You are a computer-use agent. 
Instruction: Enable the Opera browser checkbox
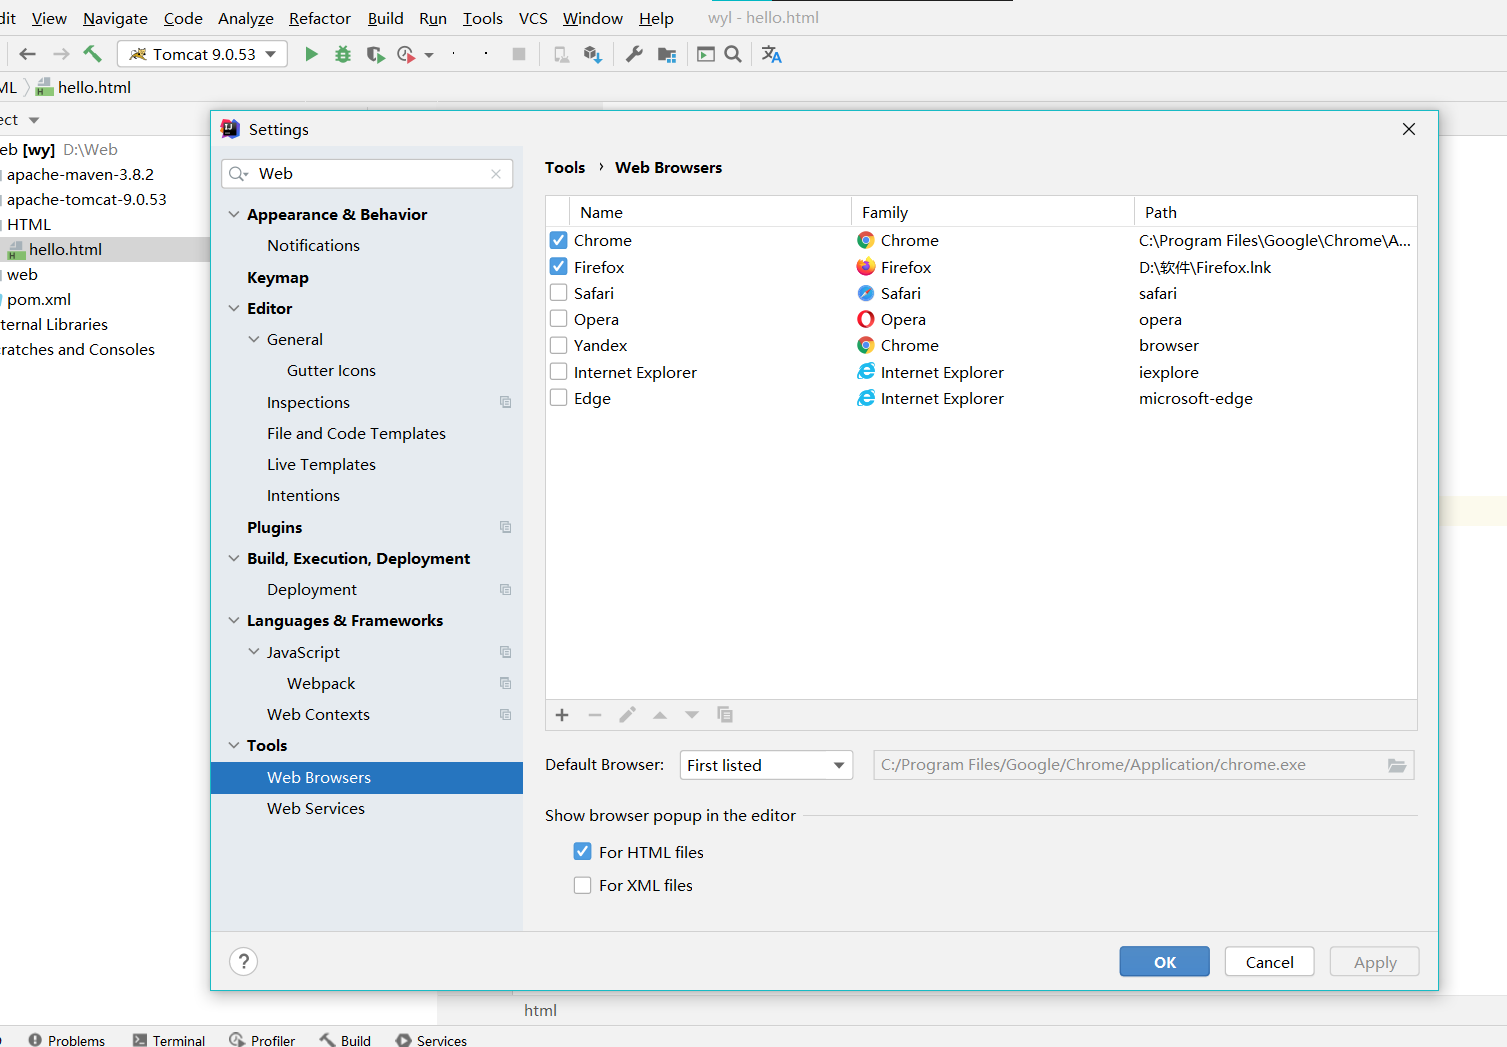pyautogui.click(x=559, y=319)
